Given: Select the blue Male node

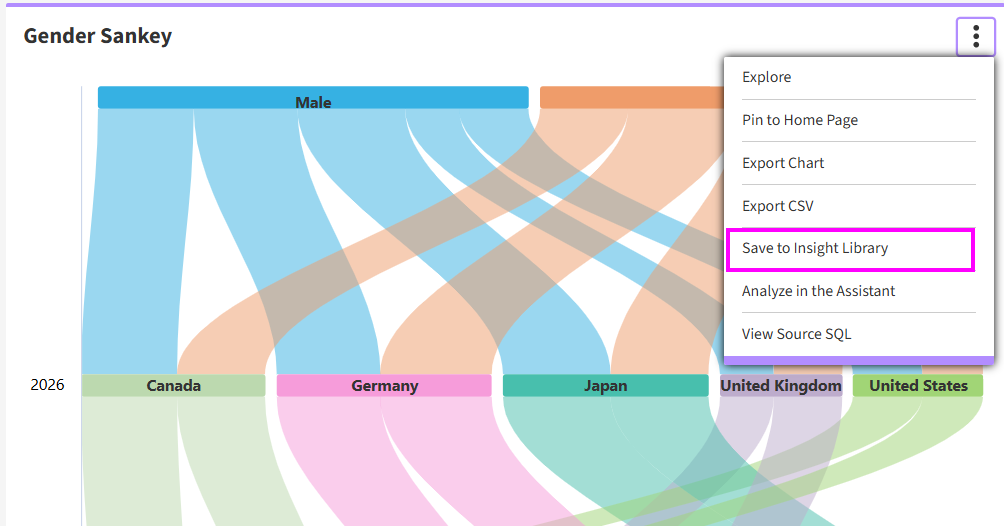Looking at the screenshot, I should coord(313,98).
